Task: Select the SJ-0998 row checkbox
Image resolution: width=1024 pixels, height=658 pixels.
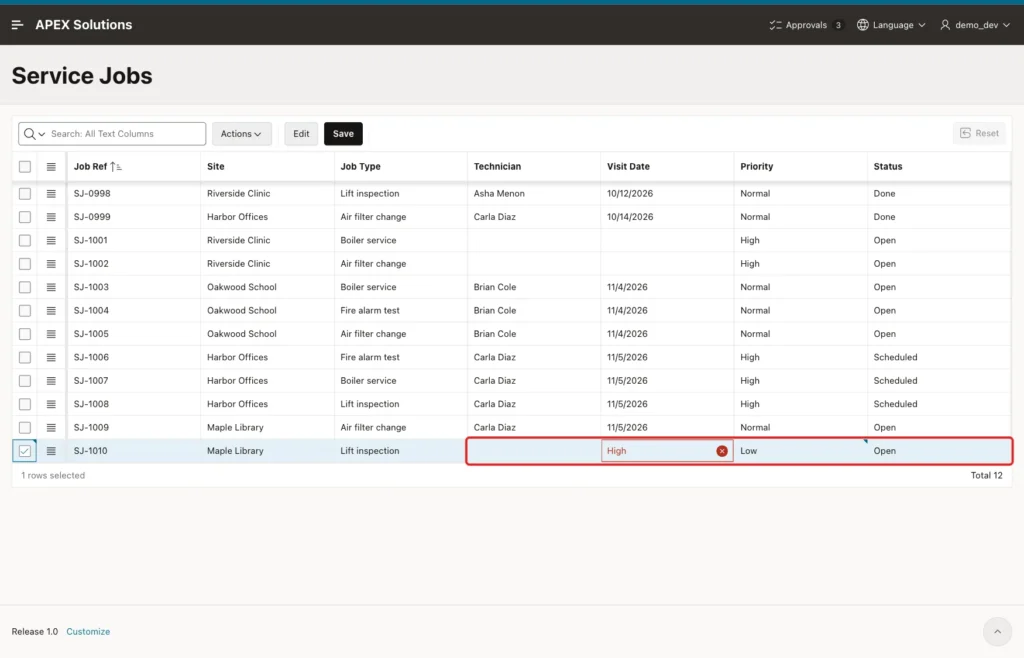Action: pos(25,194)
